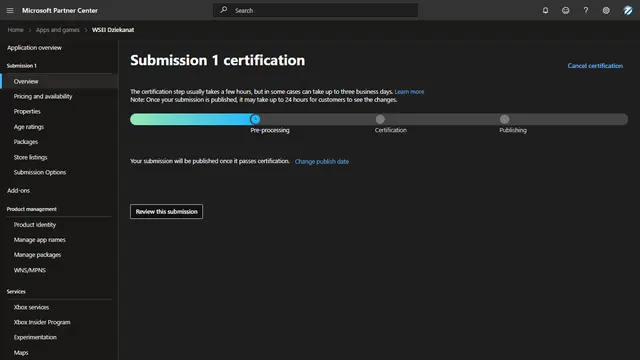The width and height of the screenshot is (640, 360).
Task: Open Add-ons section
Action: point(18,191)
